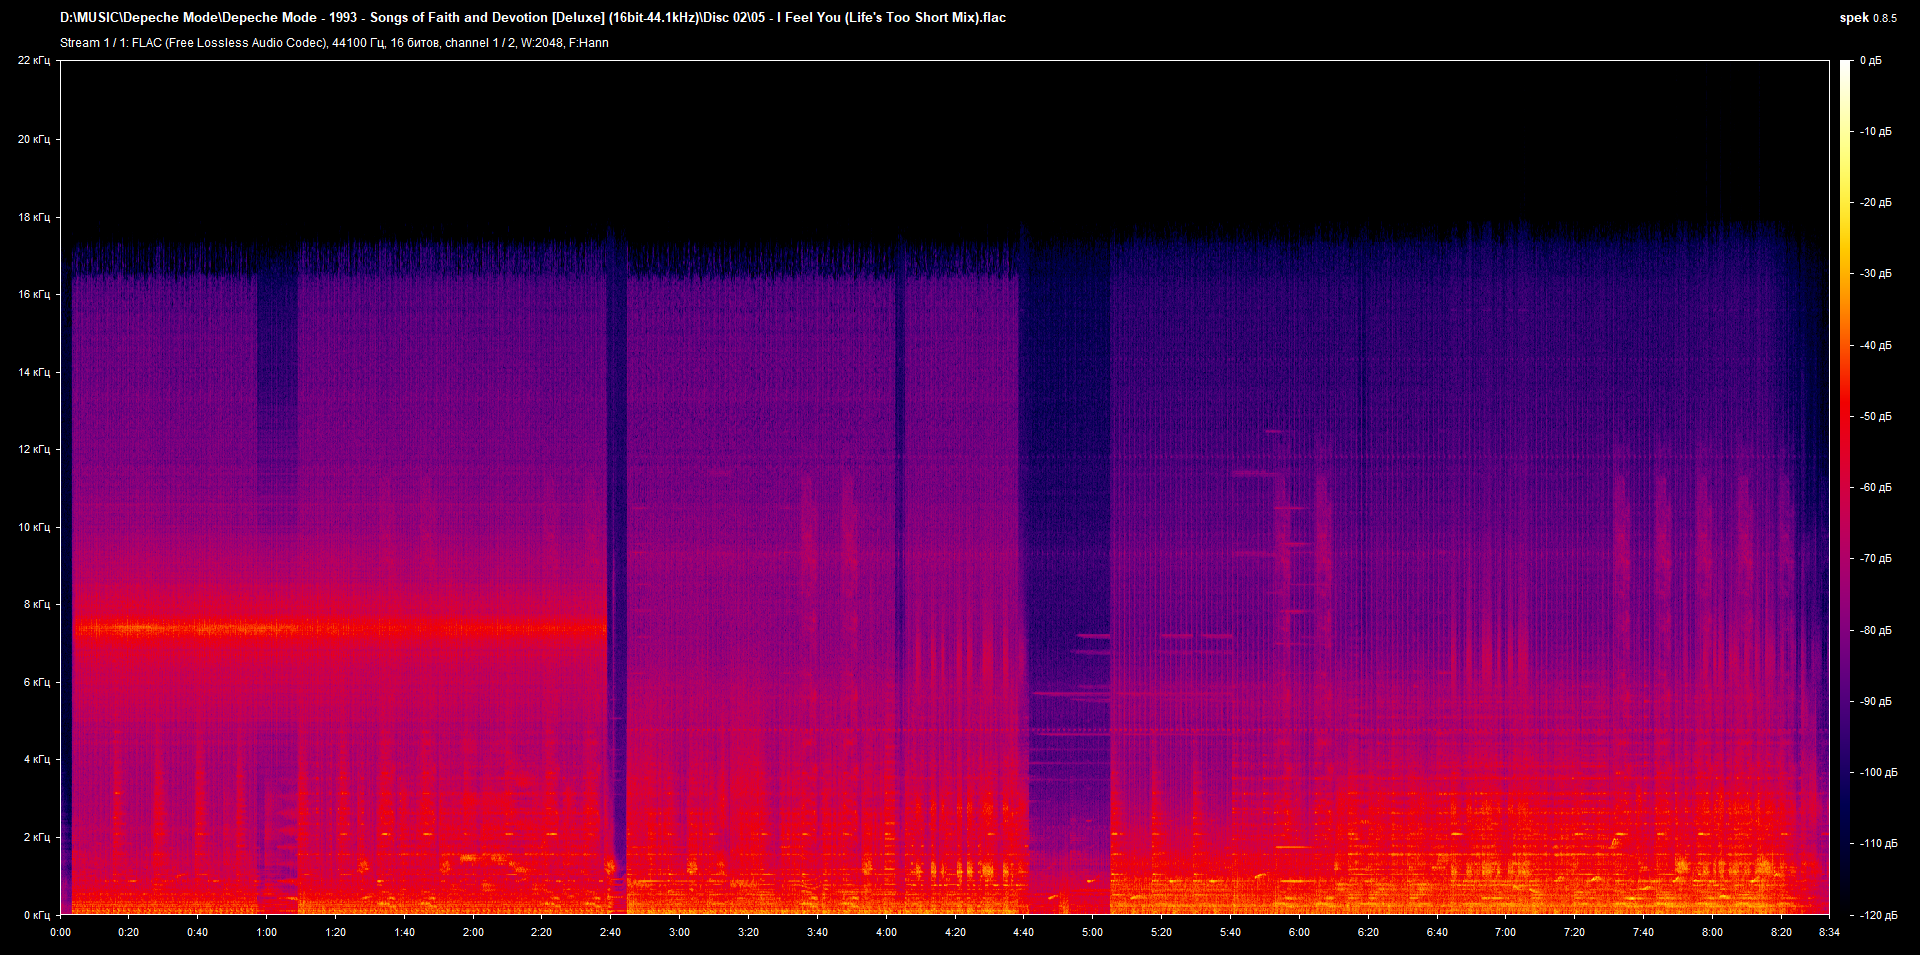
Task: Click the -120 дБ scale label
Action: [x=1877, y=915]
